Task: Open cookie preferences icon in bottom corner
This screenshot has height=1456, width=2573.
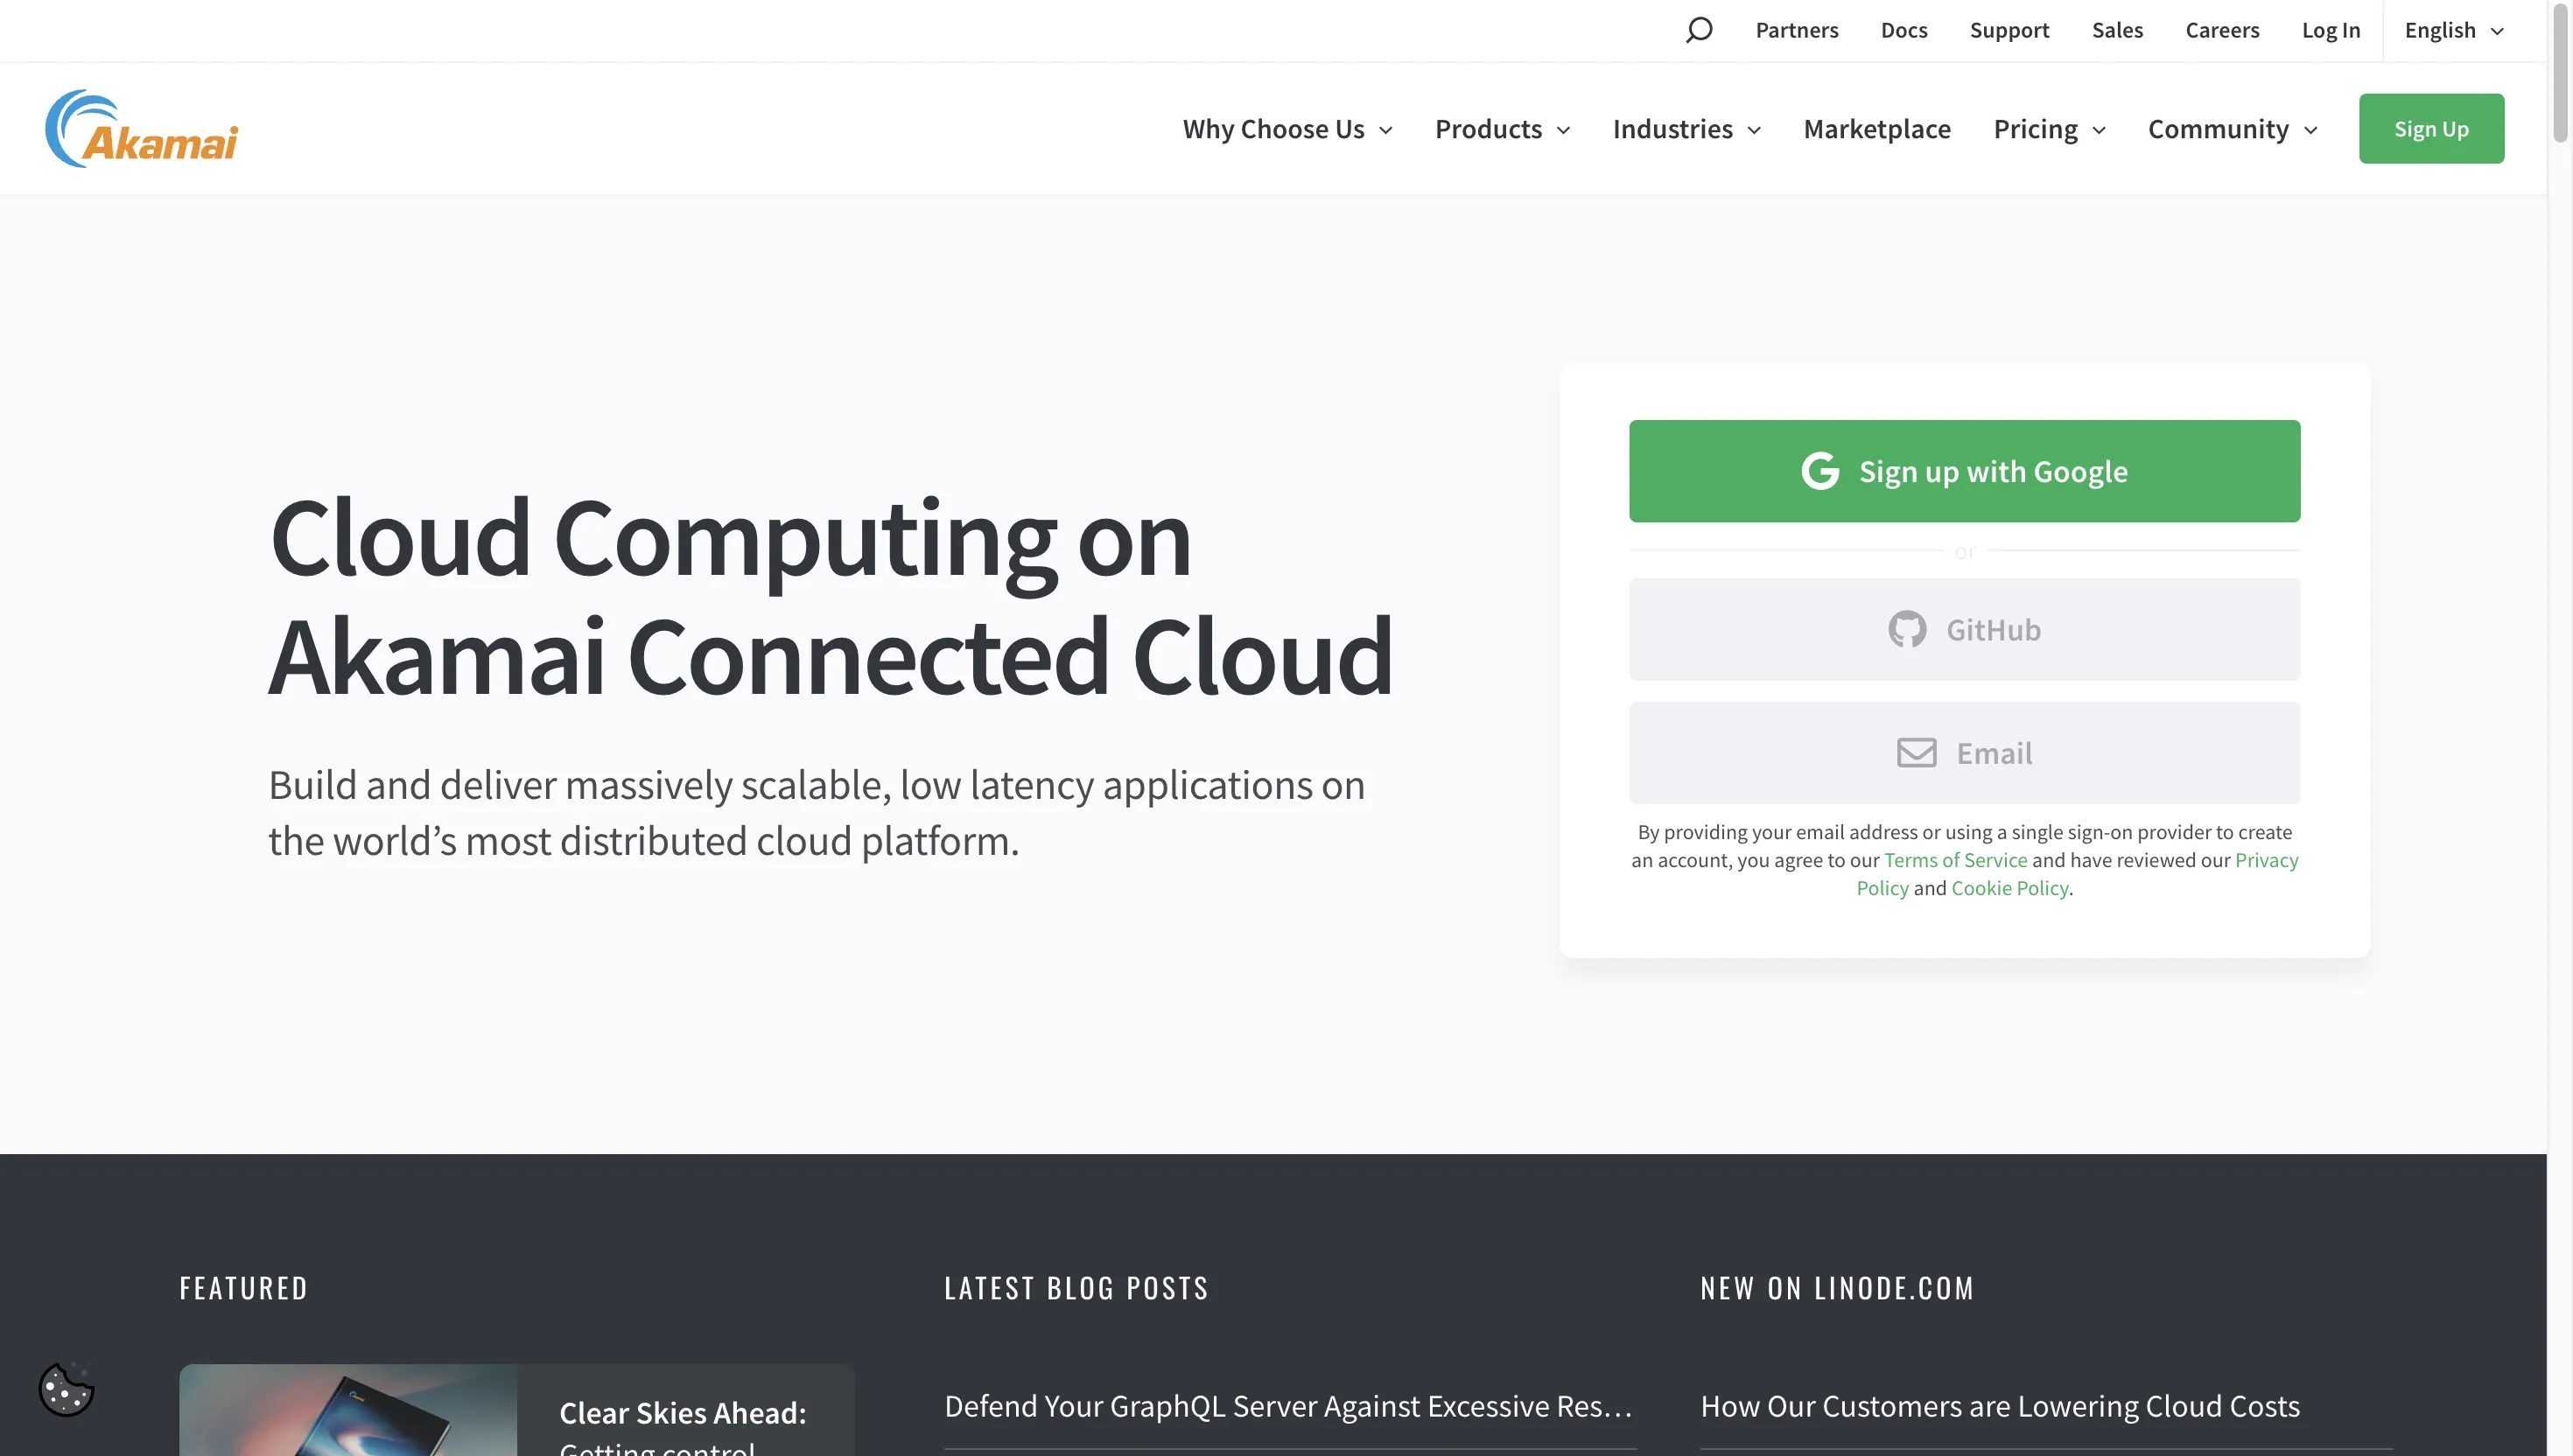Action: (x=66, y=1388)
